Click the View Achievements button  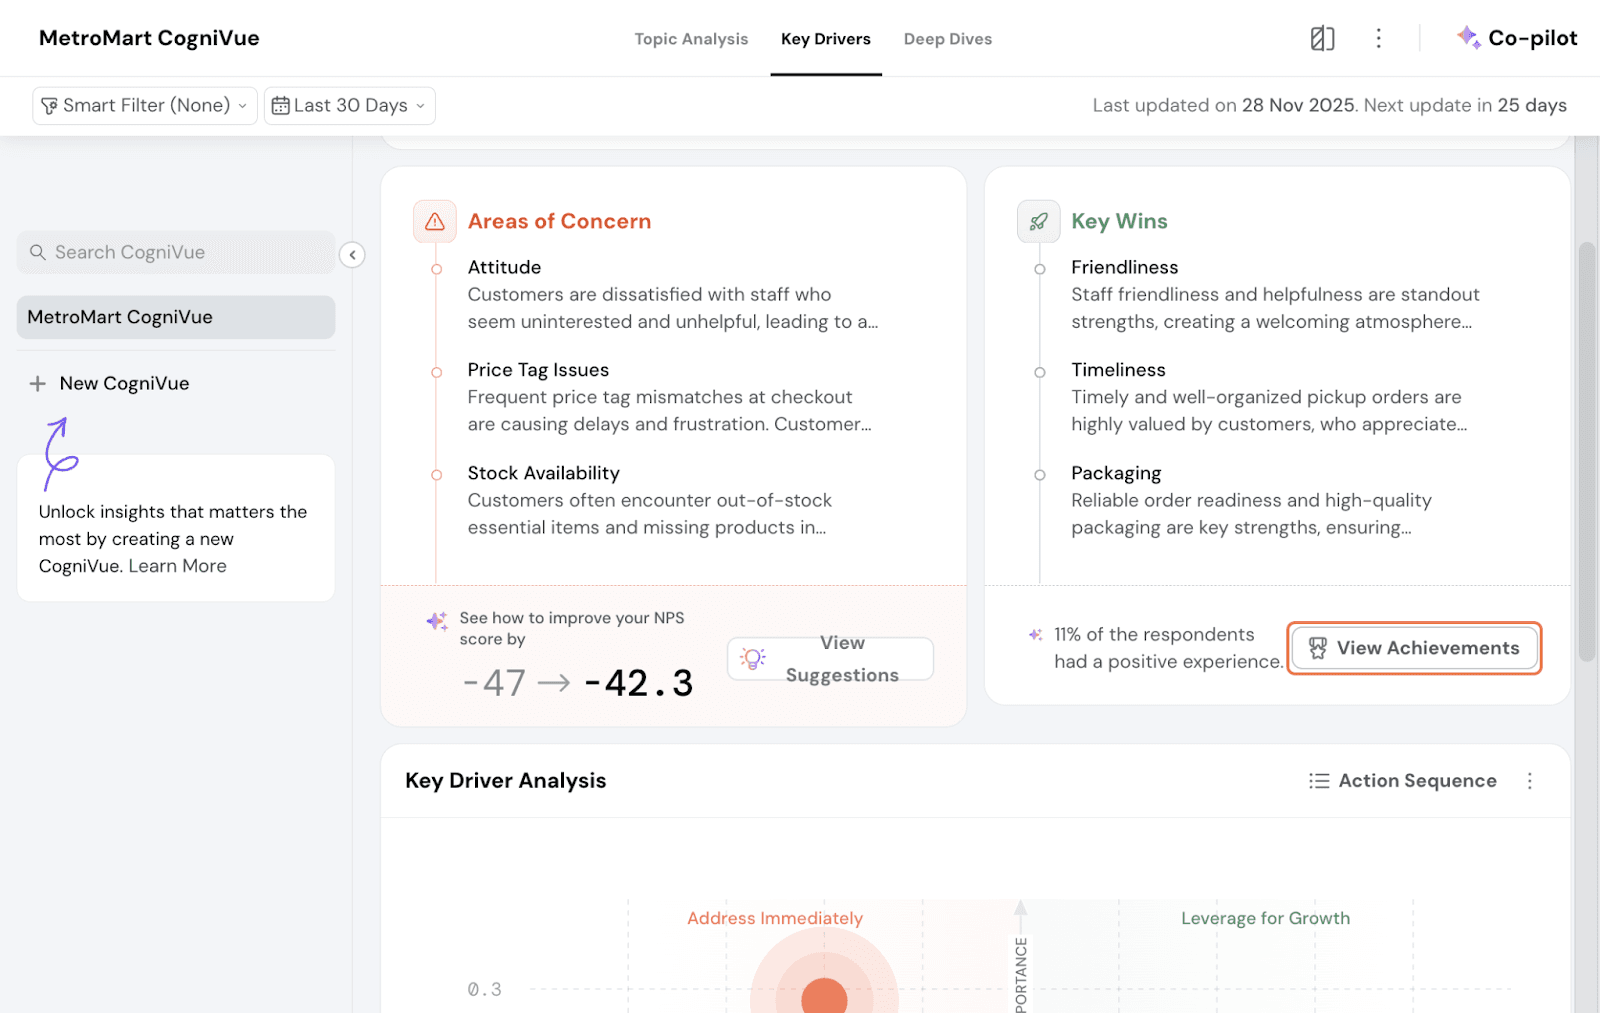click(1414, 648)
